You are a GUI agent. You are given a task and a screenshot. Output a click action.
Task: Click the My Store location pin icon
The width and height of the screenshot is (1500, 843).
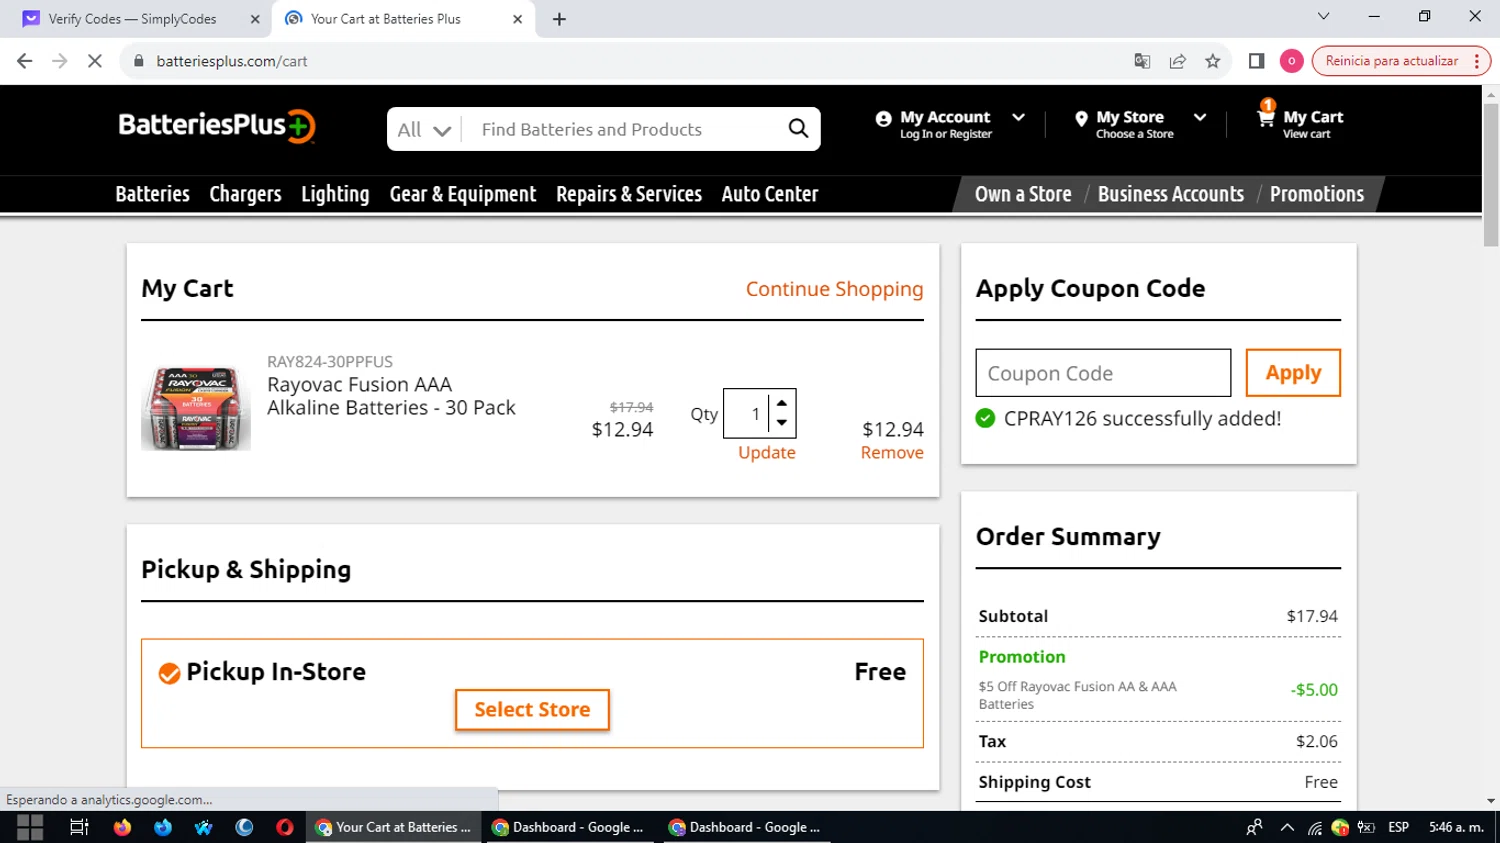pos(1081,118)
